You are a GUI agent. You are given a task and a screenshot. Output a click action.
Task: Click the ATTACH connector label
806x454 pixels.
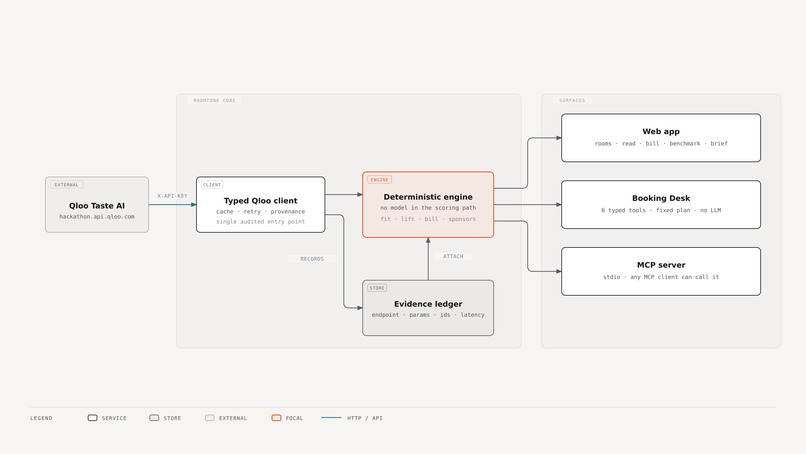click(453, 256)
